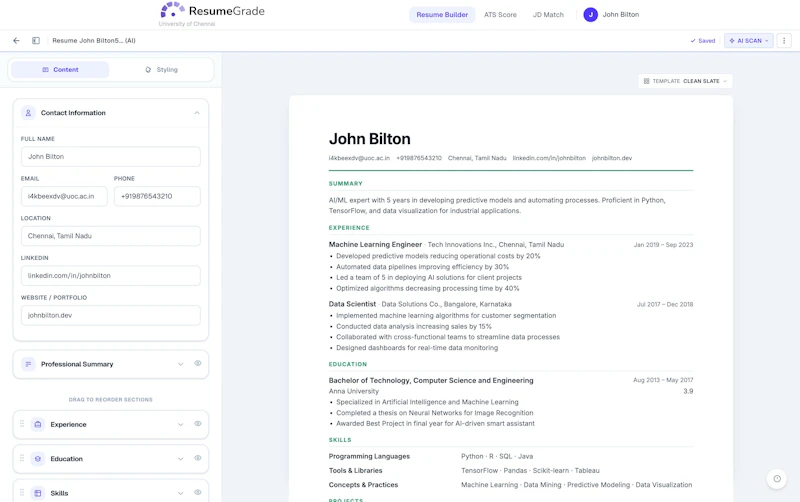Go back with the left arrow icon
800x502 pixels.
point(16,40)
